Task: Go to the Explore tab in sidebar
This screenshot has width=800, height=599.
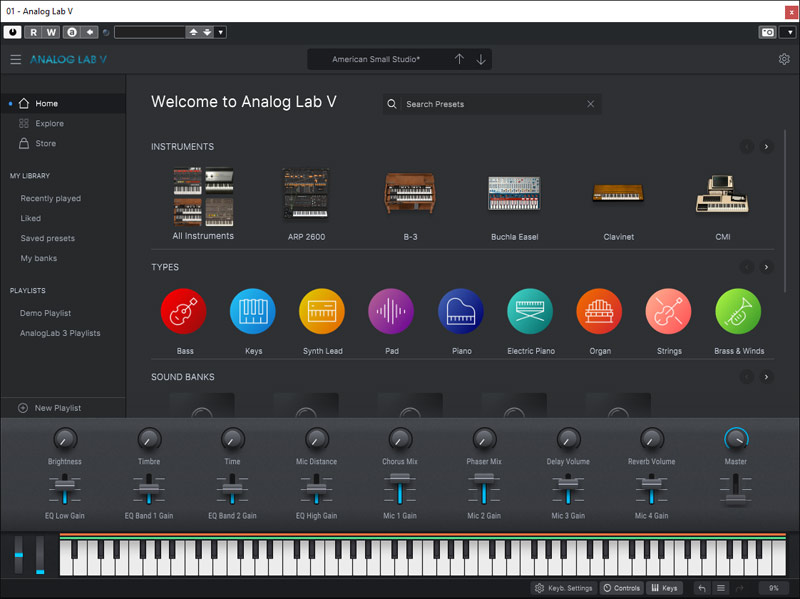Action: click(x=49, y=124)
